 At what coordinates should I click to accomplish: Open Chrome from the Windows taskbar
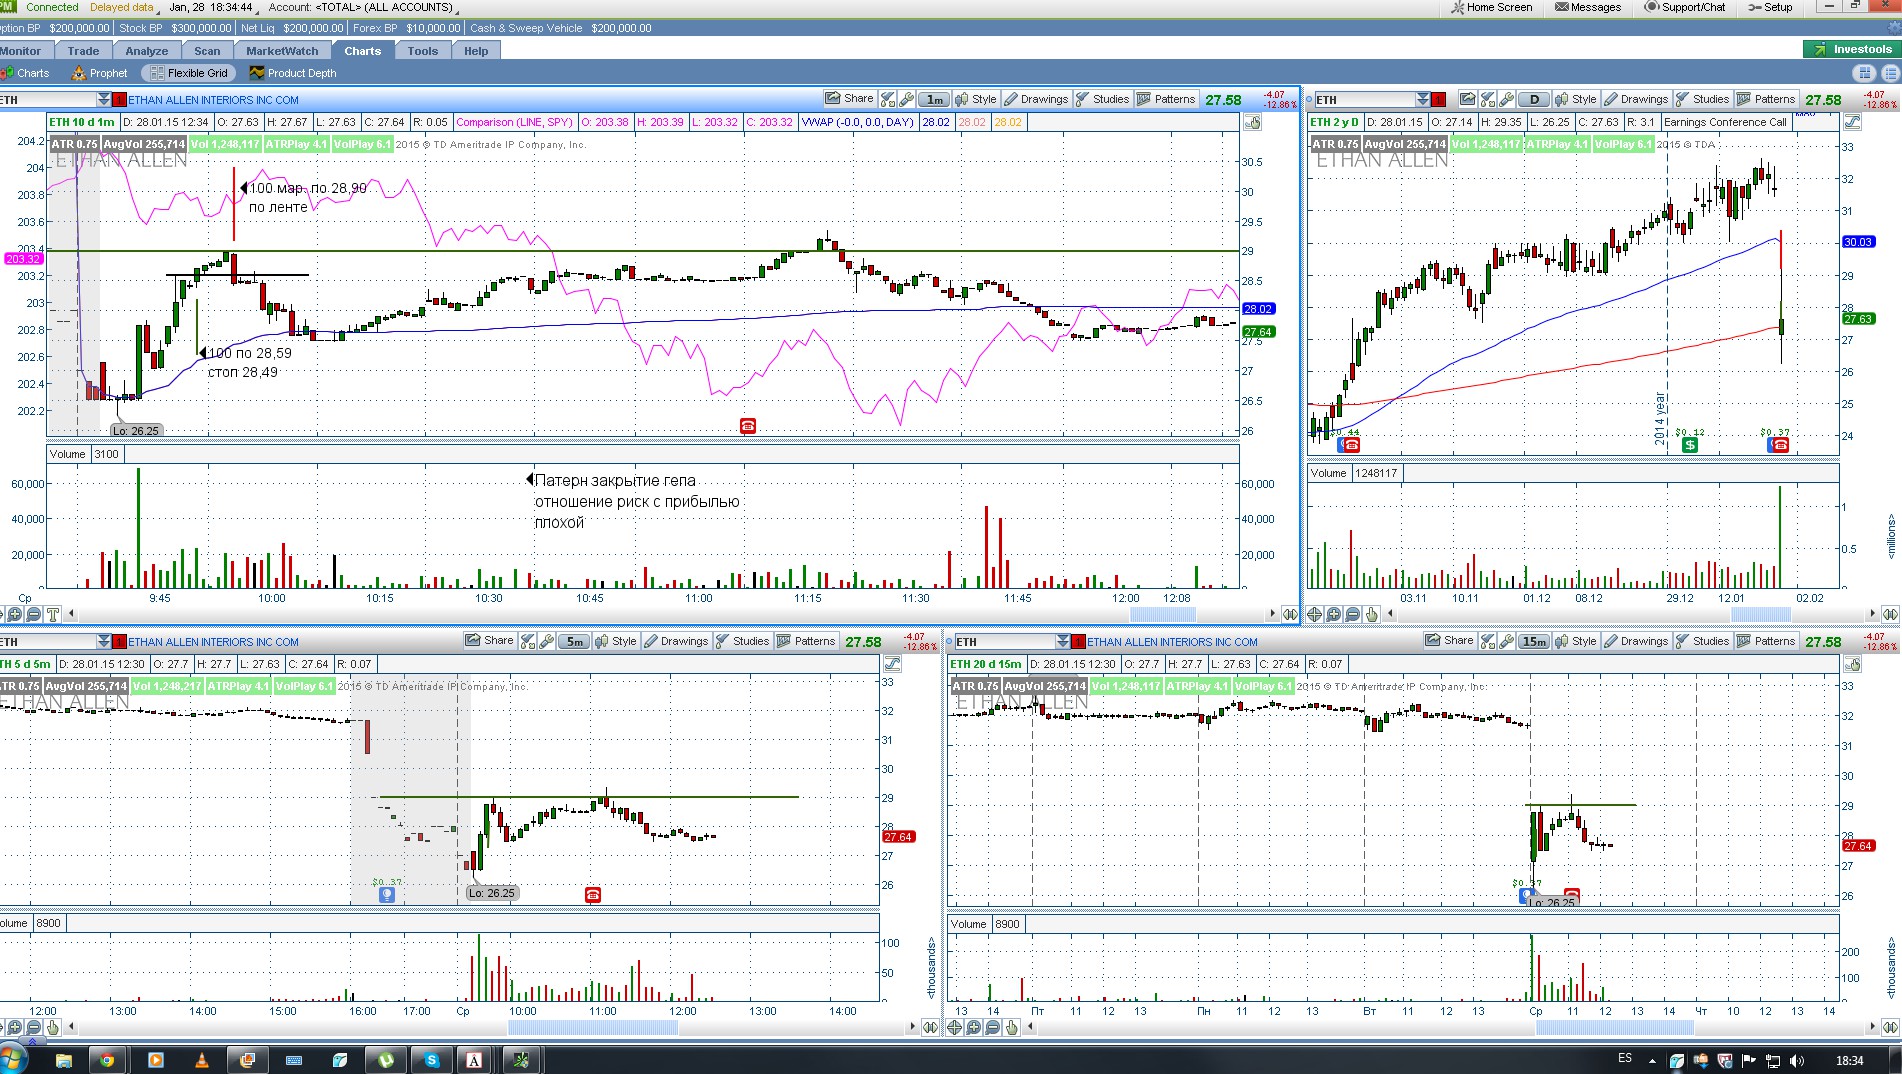pos(107,1060)
